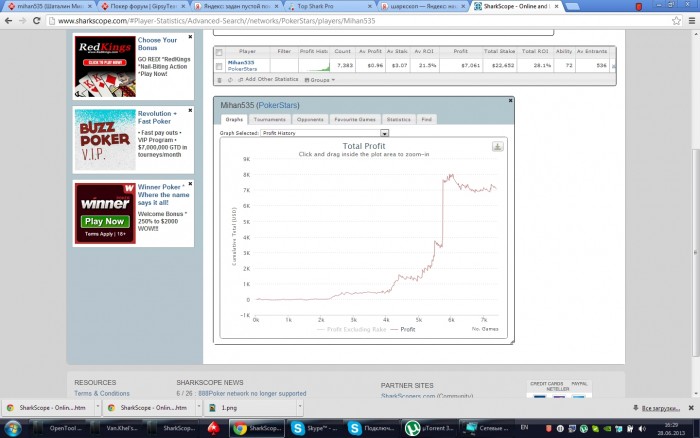
Task: Open the Opponents tab
Action: (310, 120)
